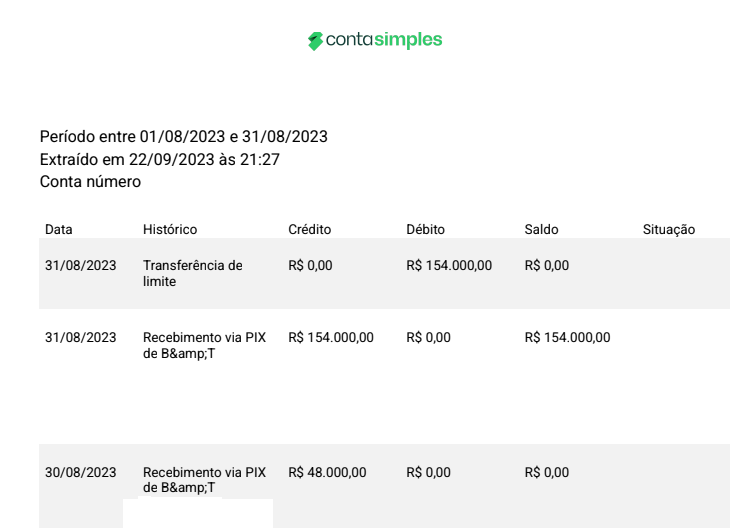This screenshot has width=730, height=528.
Task: Select the 30/08/2023 Recebimento via PIX description
Action: [x=204, y=480]
